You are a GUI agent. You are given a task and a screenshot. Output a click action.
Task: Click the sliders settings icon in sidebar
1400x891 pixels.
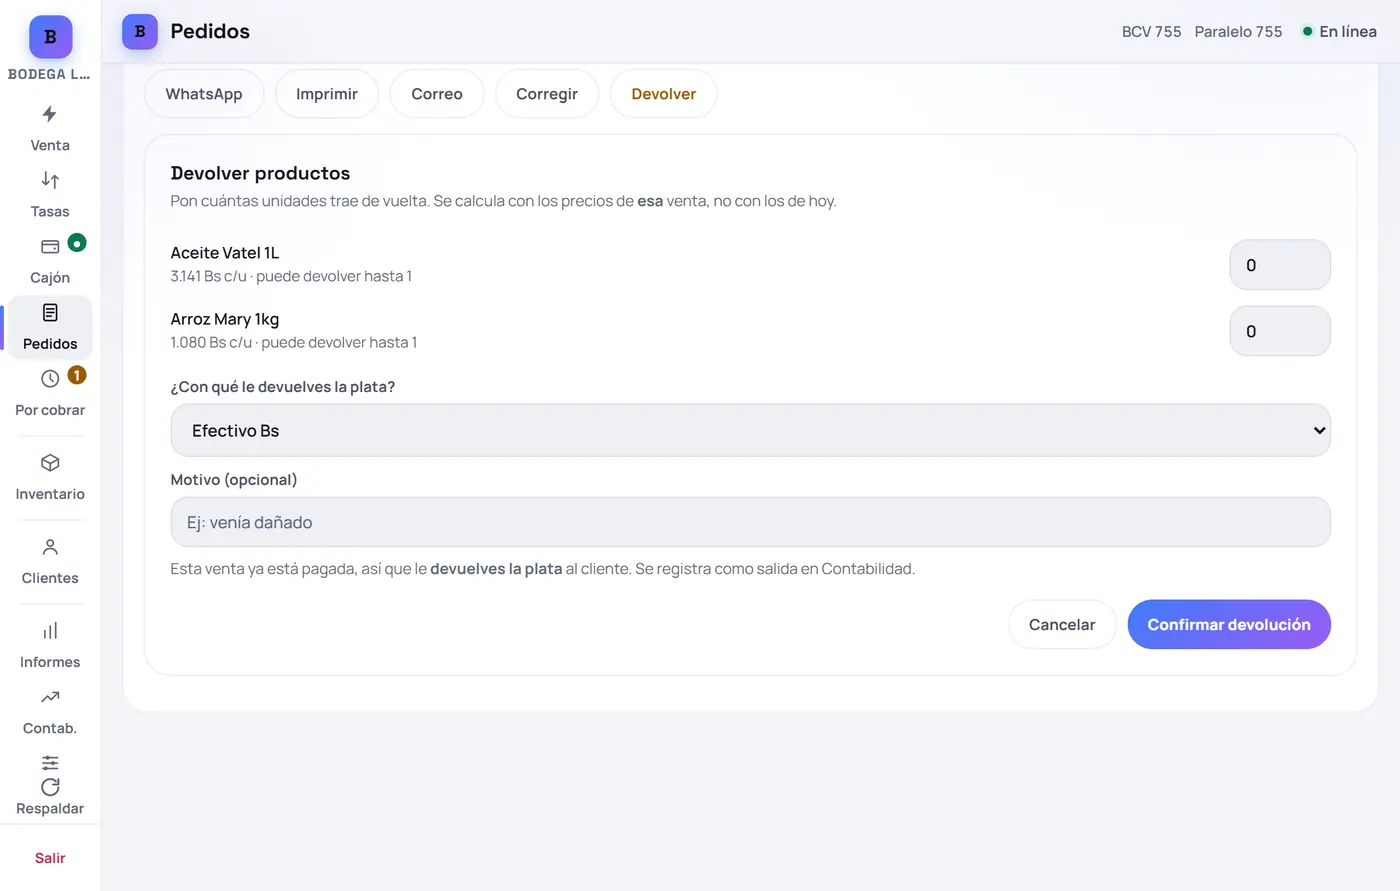(50, 762)
